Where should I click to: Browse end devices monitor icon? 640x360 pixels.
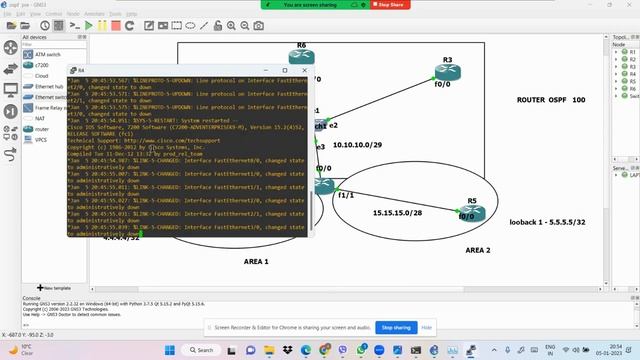[11, 90]
